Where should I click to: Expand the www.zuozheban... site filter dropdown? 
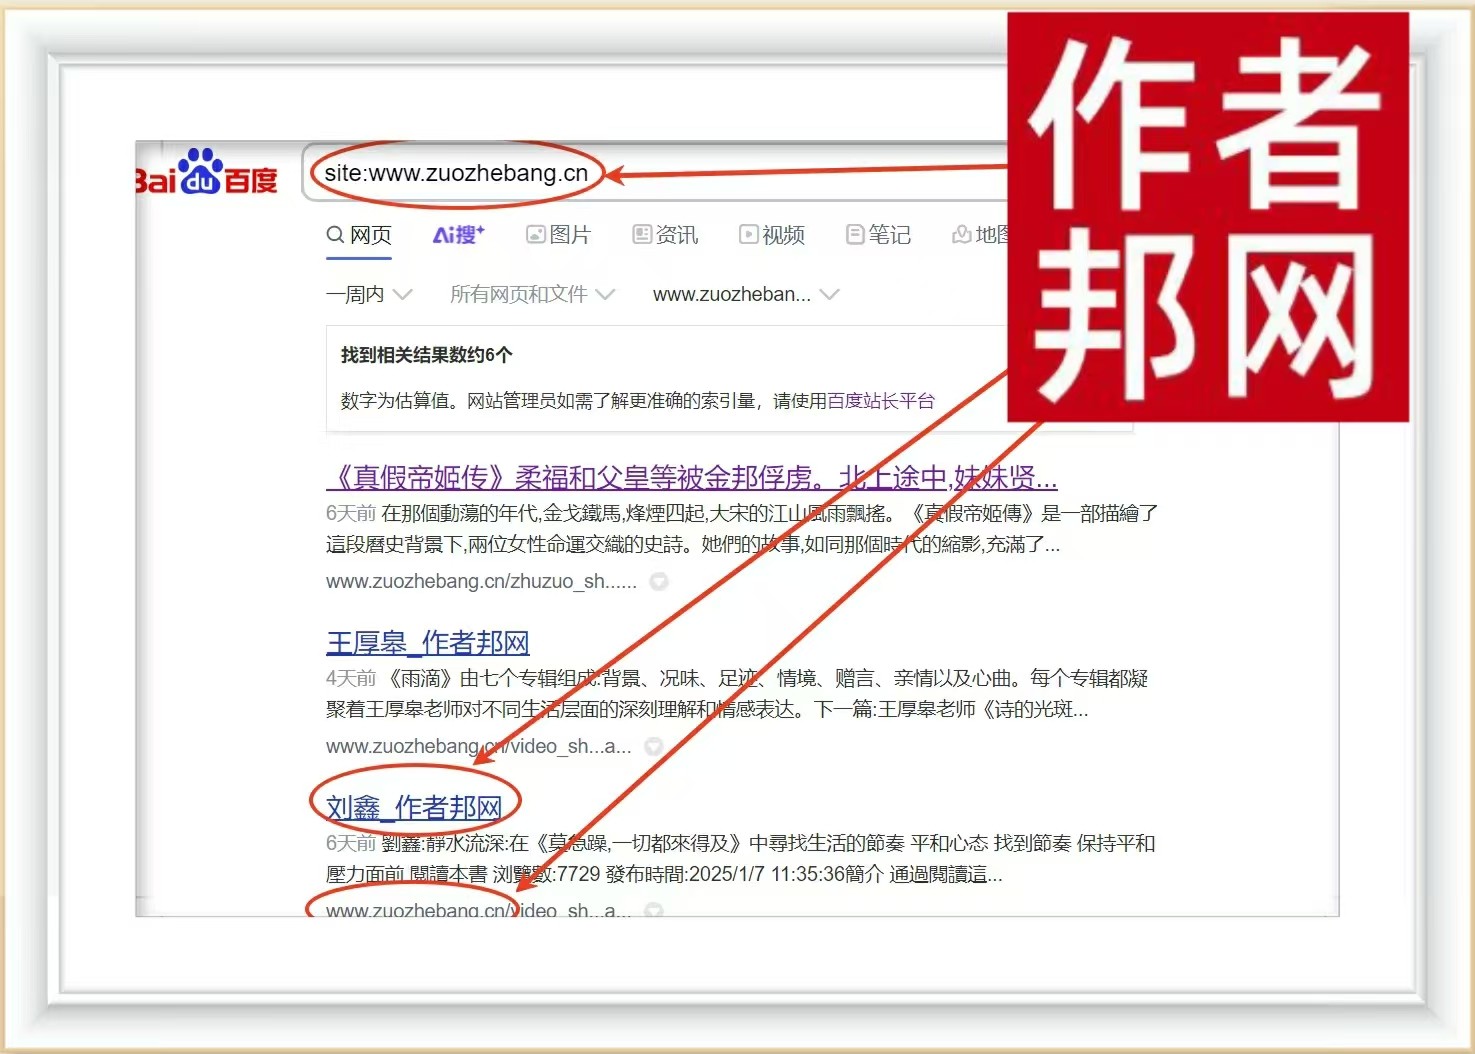click(745, 294)
